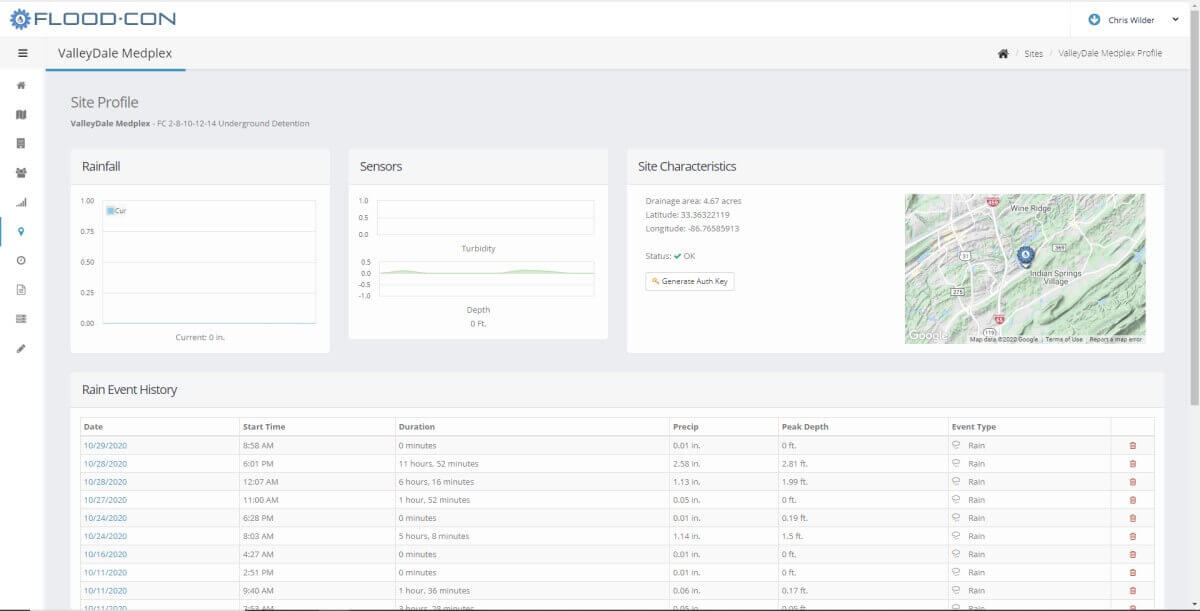Click the signal bars icon in sidebar
This screenshot has height=611, width=1200.
[x=21, y=202]
